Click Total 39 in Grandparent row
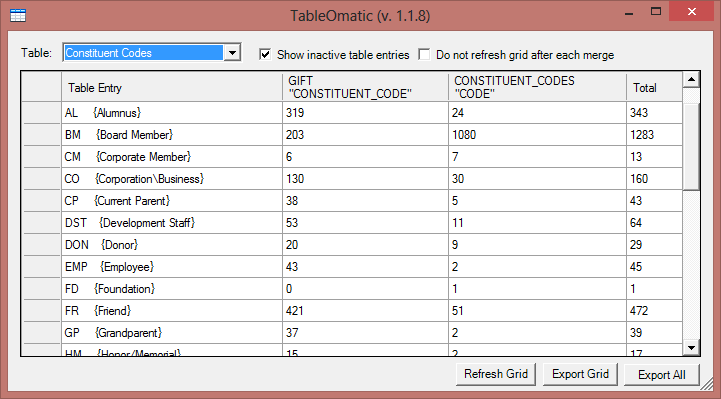Viewport: 721px width, 399px height. [654, 333]
